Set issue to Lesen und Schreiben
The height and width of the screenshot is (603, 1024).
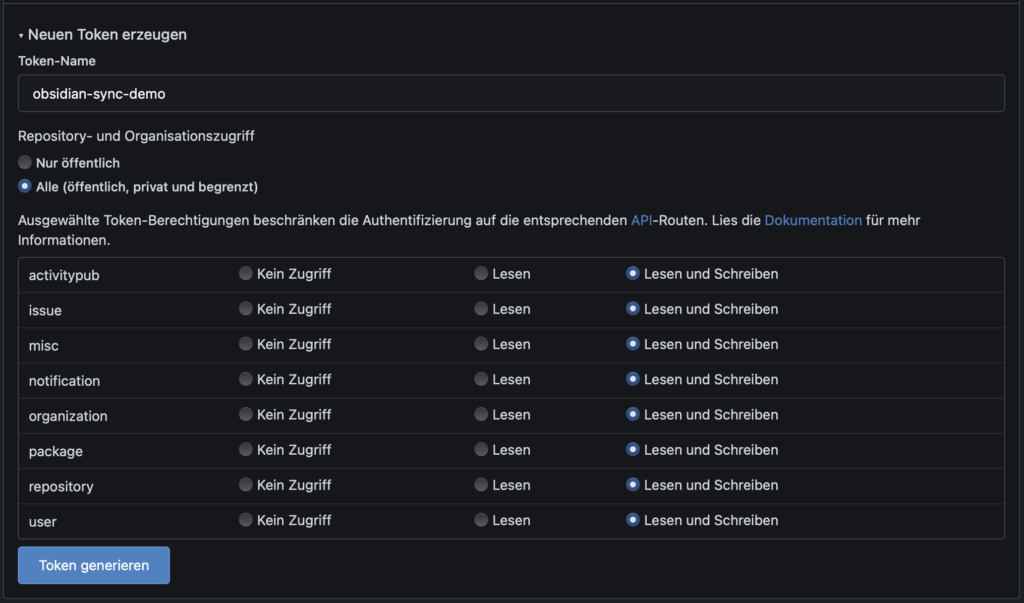[x=633, y=309]
